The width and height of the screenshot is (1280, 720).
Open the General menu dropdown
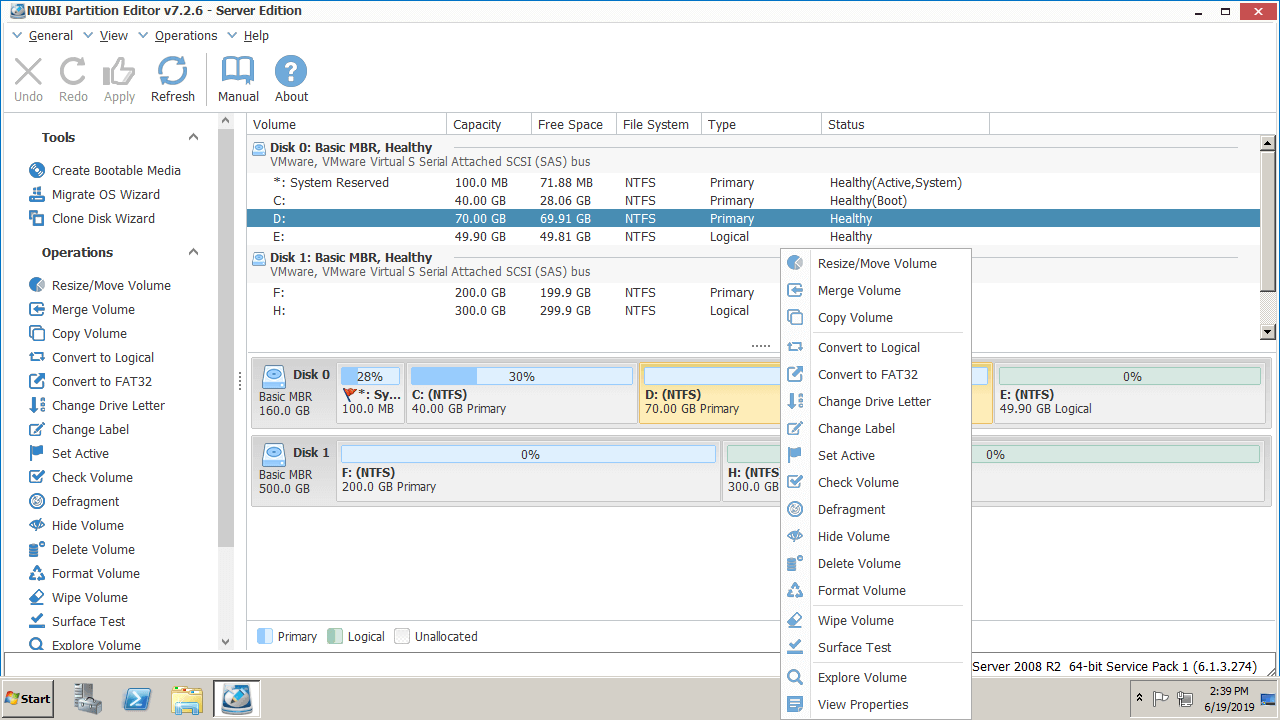coord(50,36)
